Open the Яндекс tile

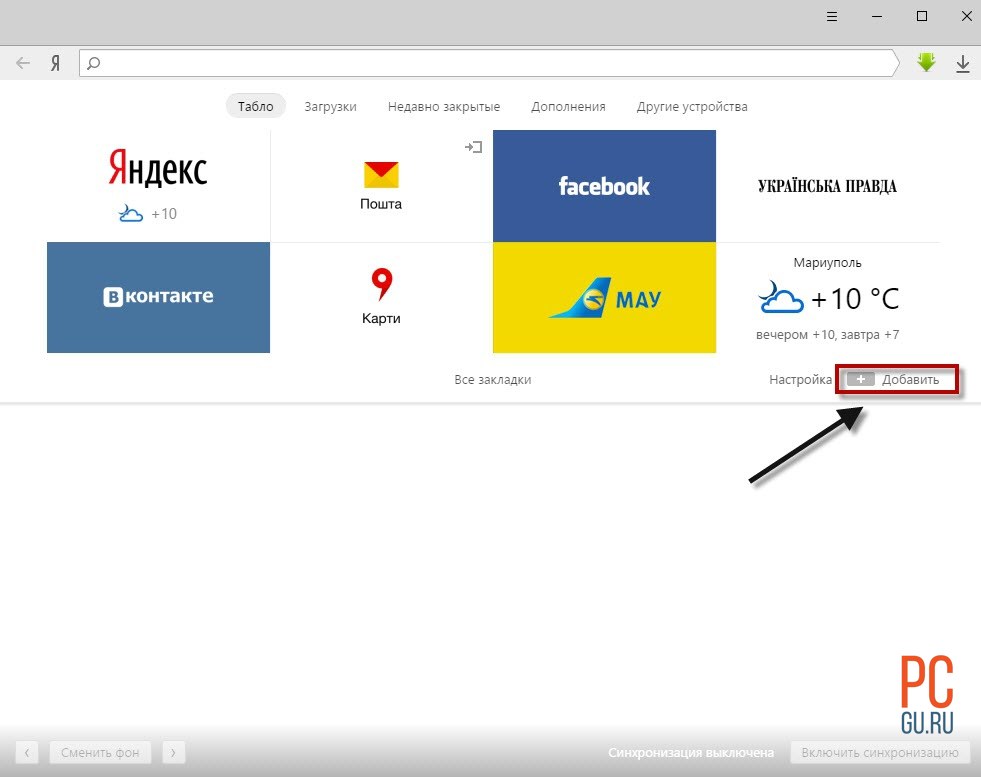pos(158,186)
